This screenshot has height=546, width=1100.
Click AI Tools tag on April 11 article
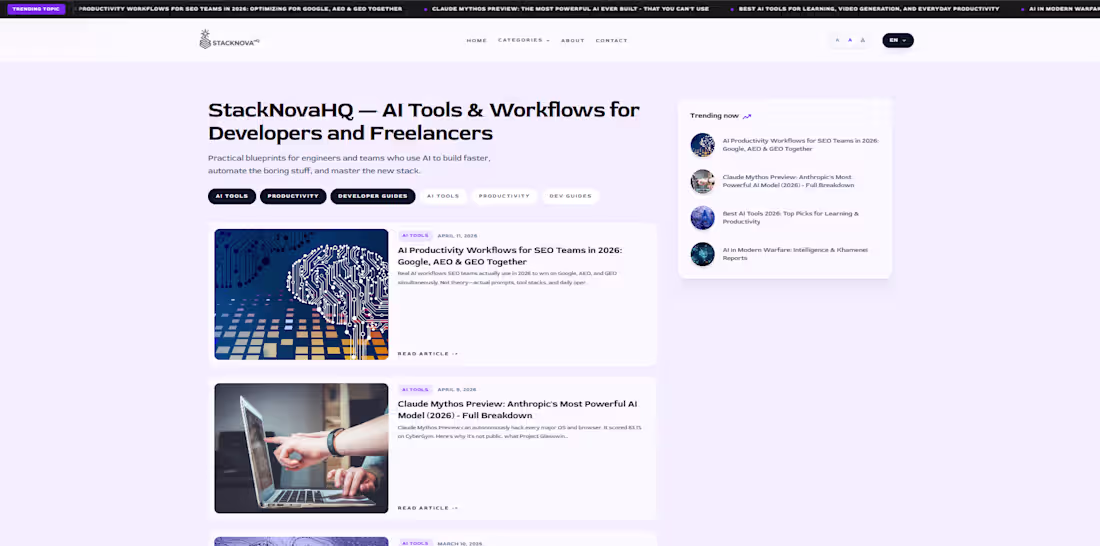pos(415,236)
